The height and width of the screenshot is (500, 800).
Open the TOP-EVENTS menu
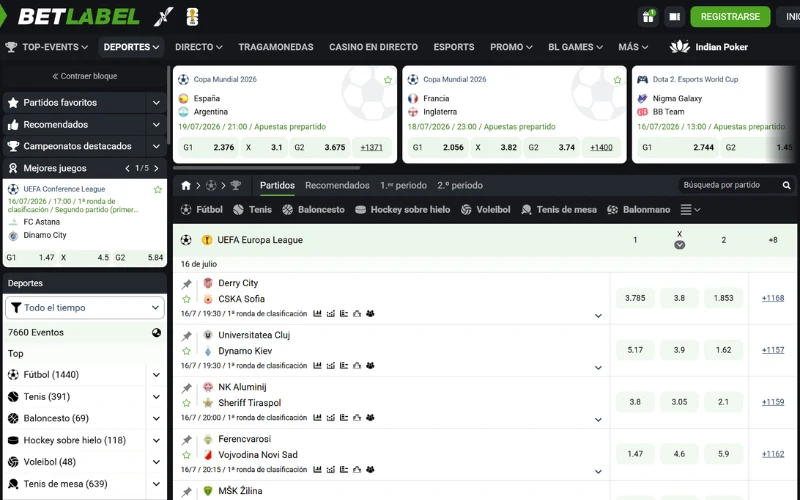pyautogui.click(x=46, y=47)
